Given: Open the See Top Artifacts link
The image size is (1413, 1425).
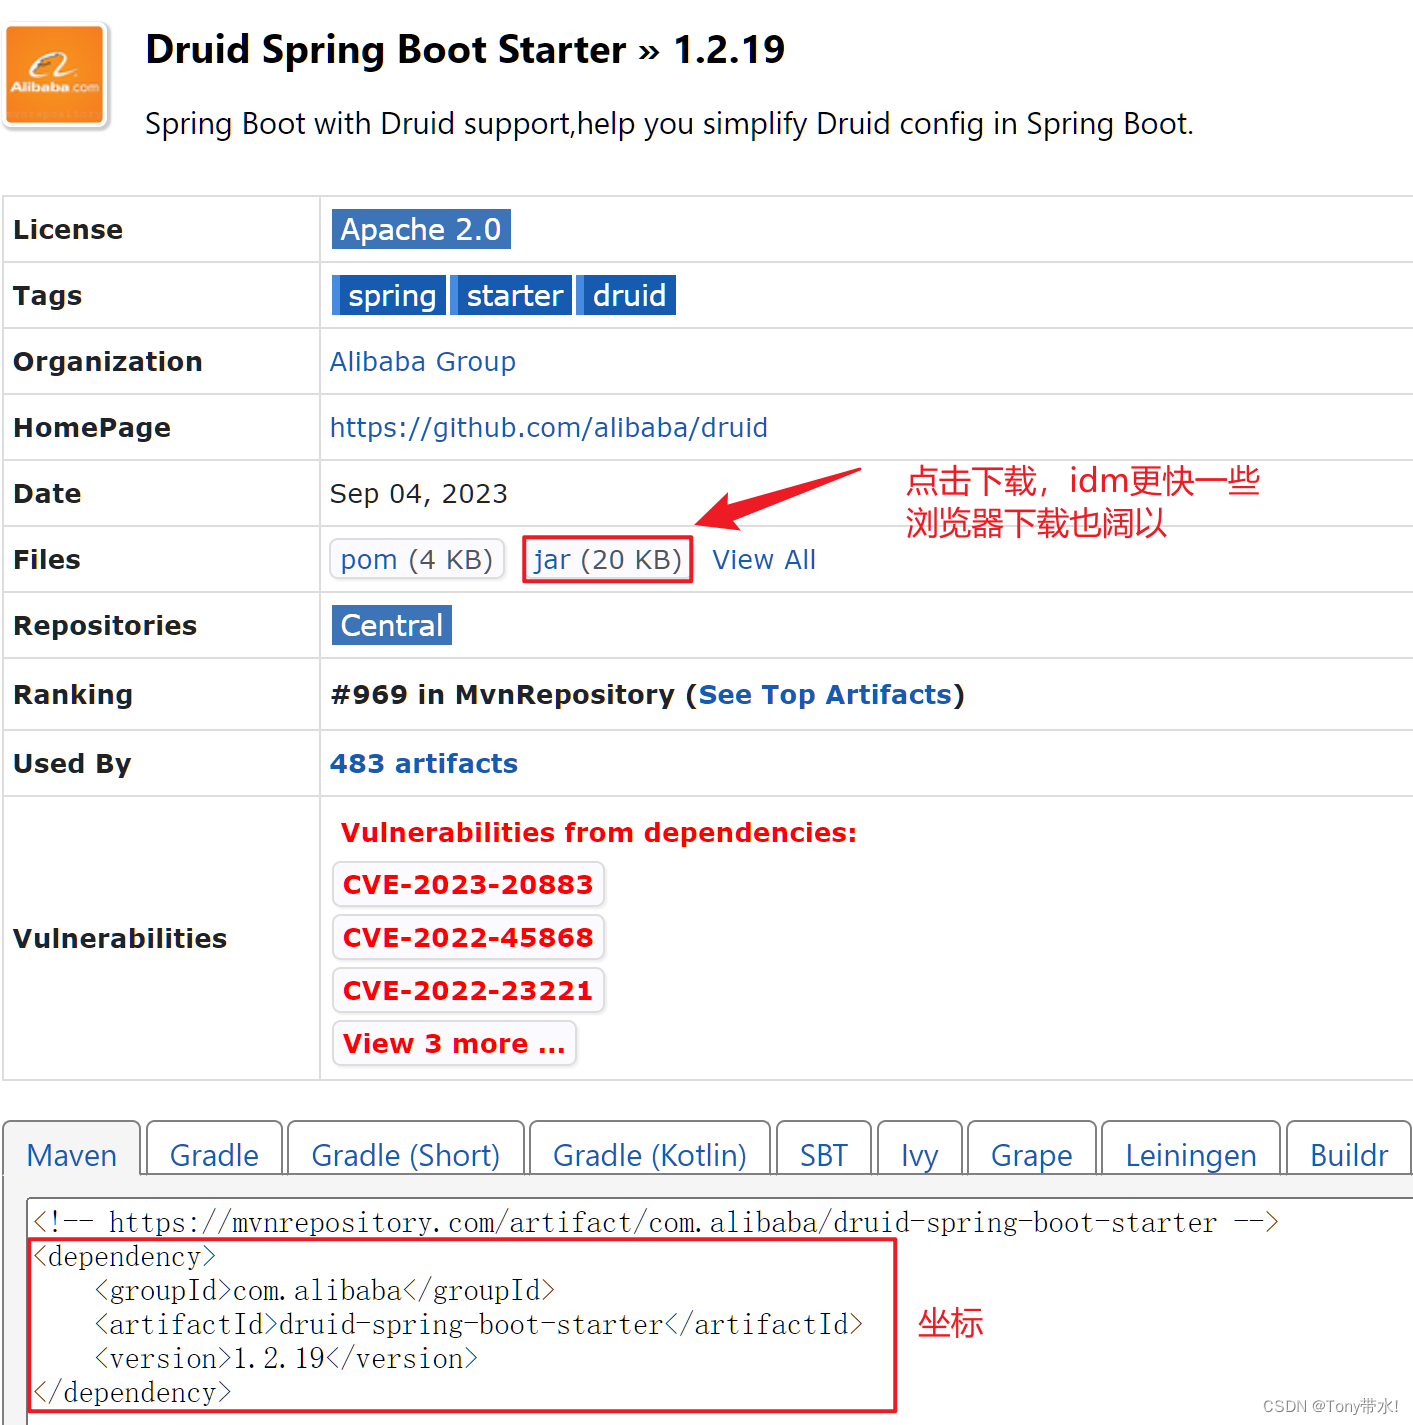Looking at the screenshot, I should (825, 694).
